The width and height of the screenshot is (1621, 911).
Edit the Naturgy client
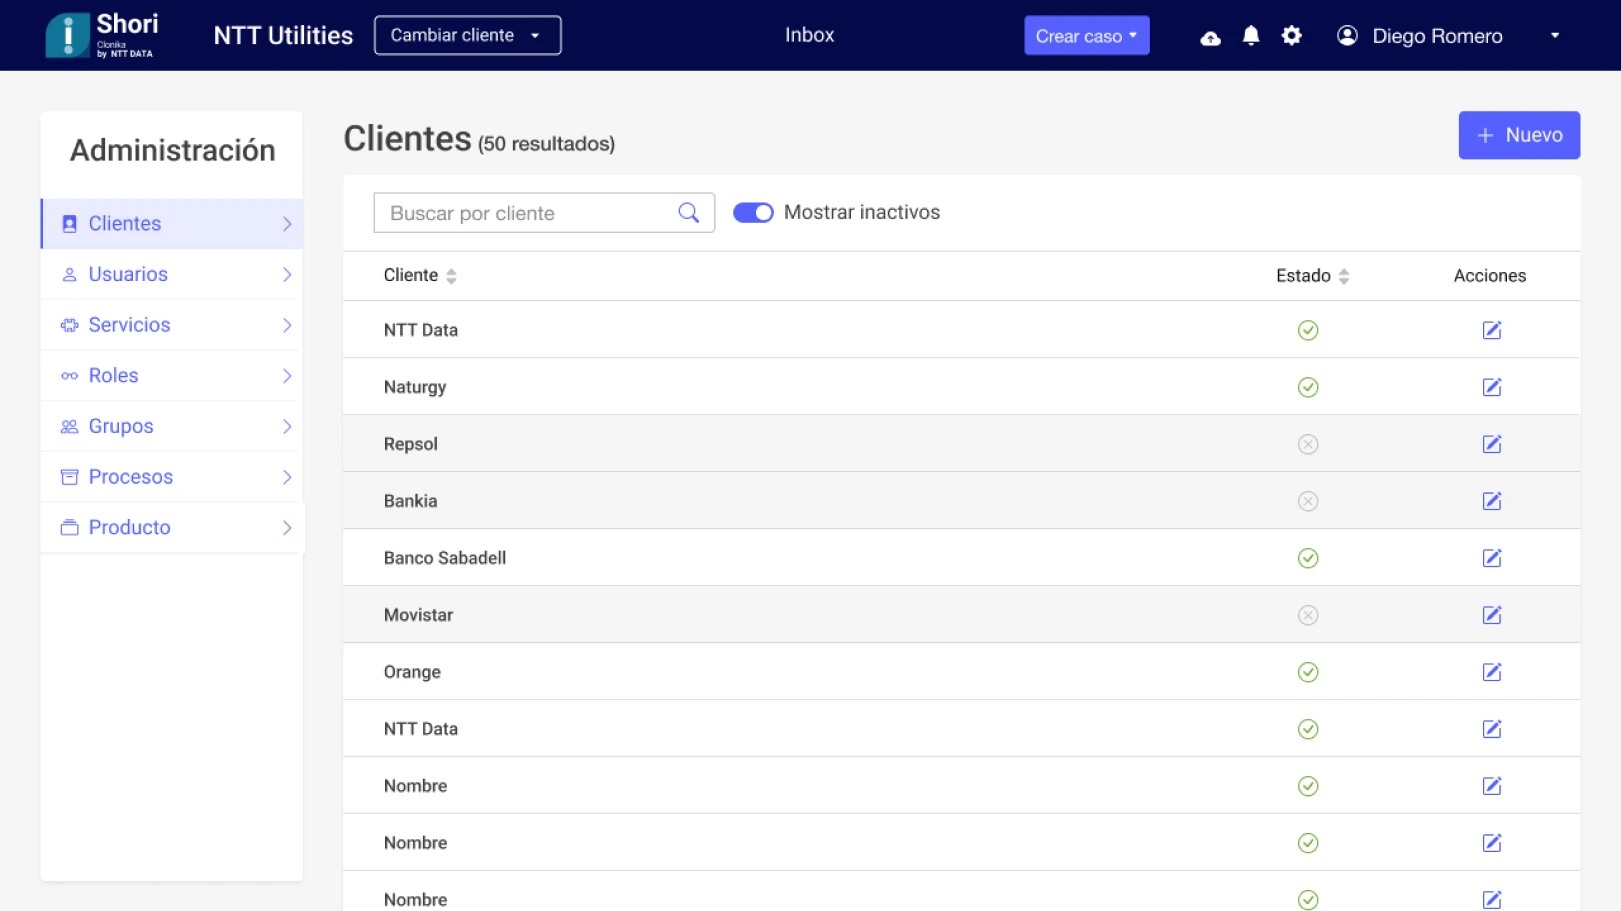click(1491, 387)
